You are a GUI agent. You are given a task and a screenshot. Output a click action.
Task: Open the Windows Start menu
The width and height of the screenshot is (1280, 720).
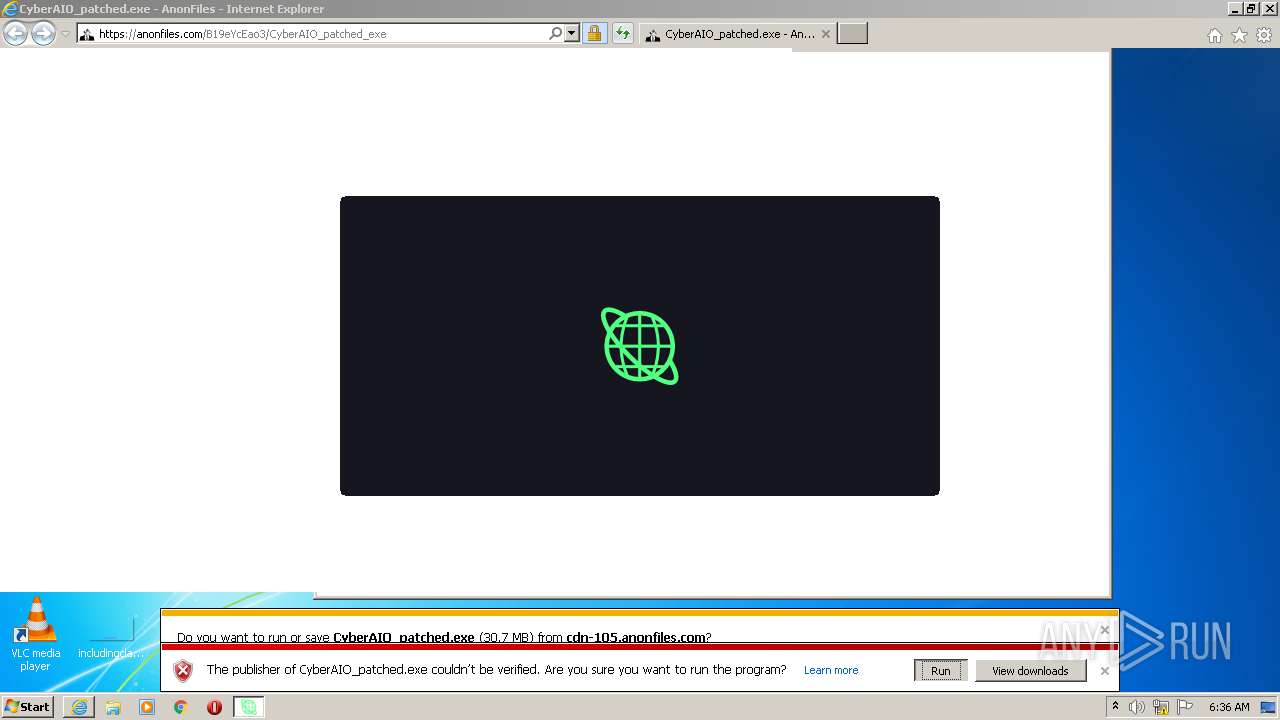(x=28, y=707)
